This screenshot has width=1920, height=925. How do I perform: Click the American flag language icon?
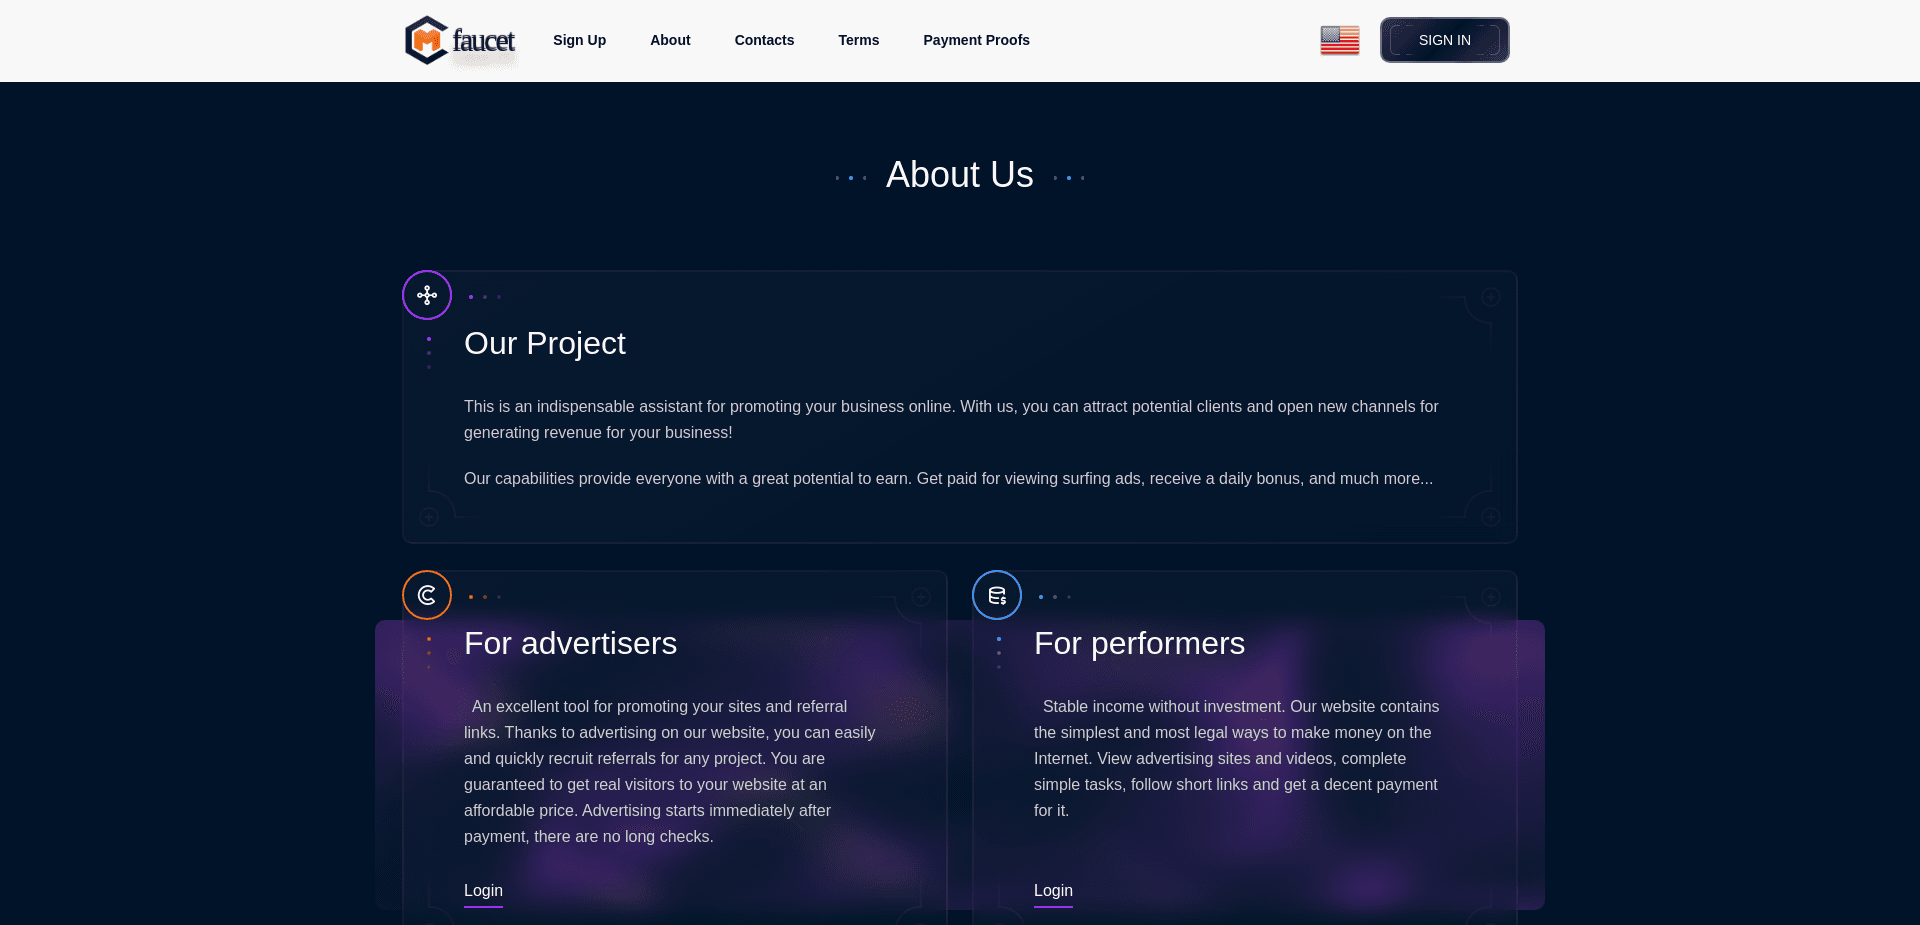click(x=1339, y=40)
